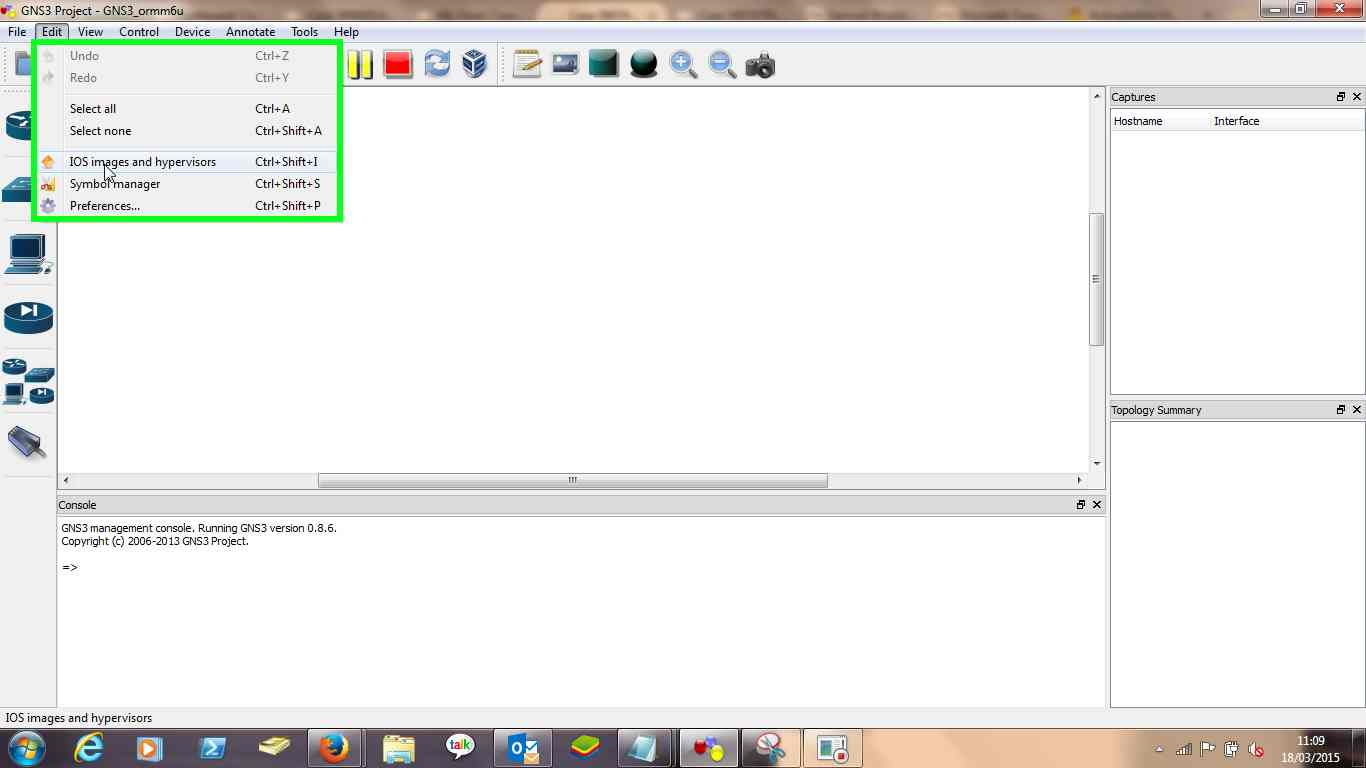Browse end devices using the computer icon
This screenshot has height=768, width=1366.
[x=28, y=254]
